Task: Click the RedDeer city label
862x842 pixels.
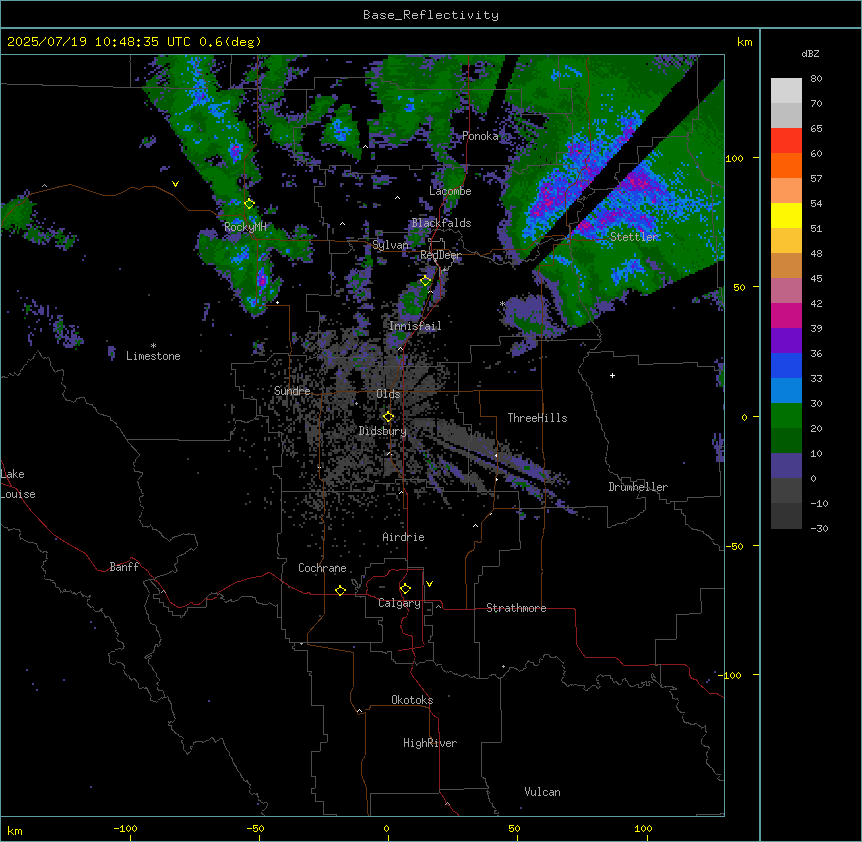Action: 441,255
